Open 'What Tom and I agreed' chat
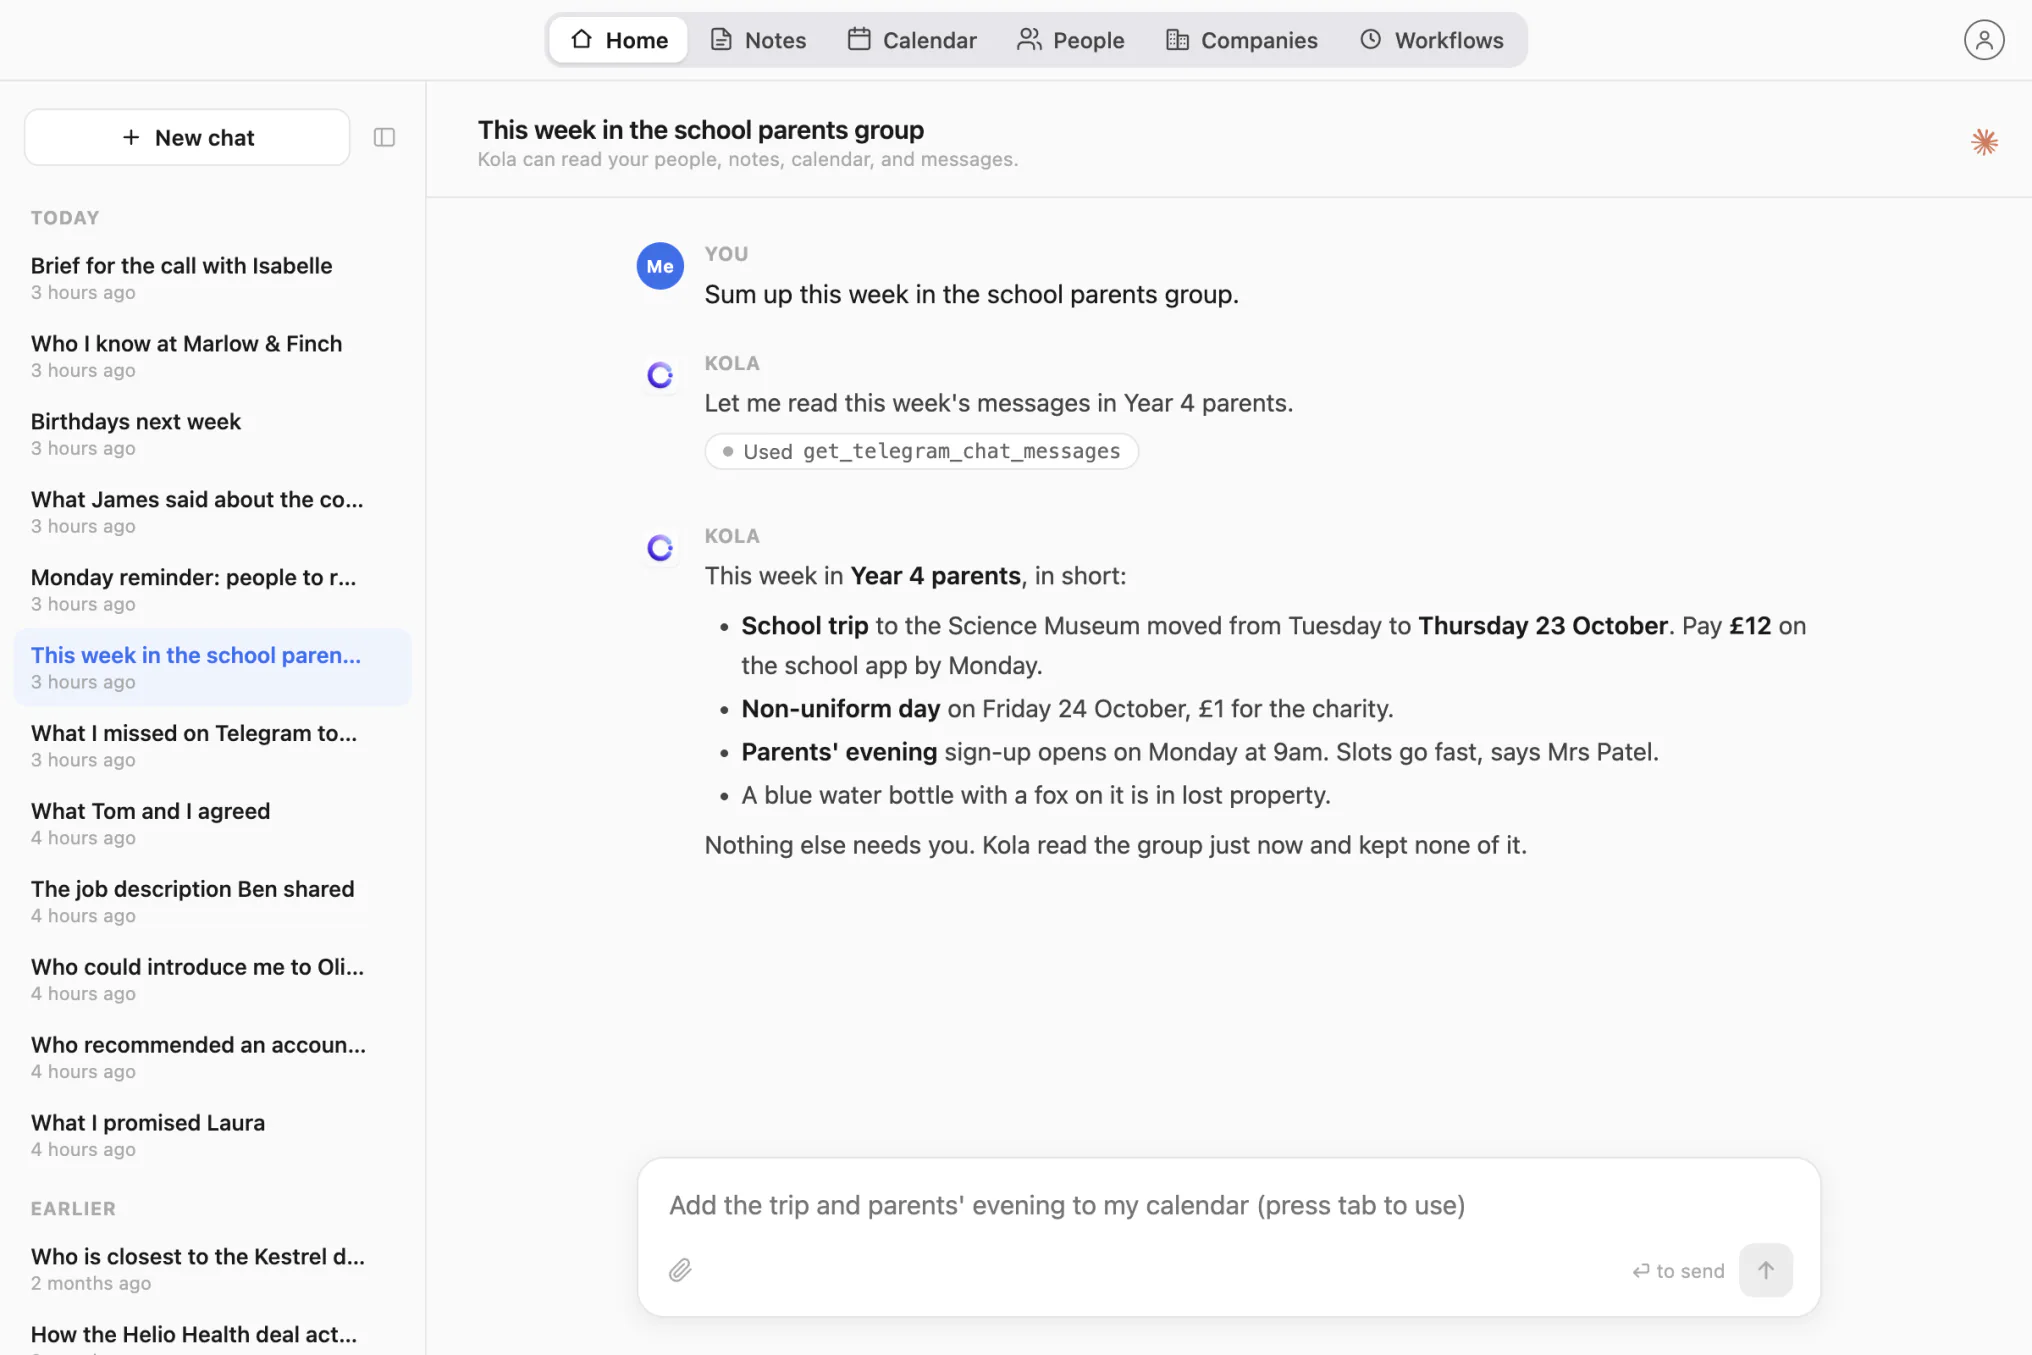2032x1355 pixels. click(212, 823)
